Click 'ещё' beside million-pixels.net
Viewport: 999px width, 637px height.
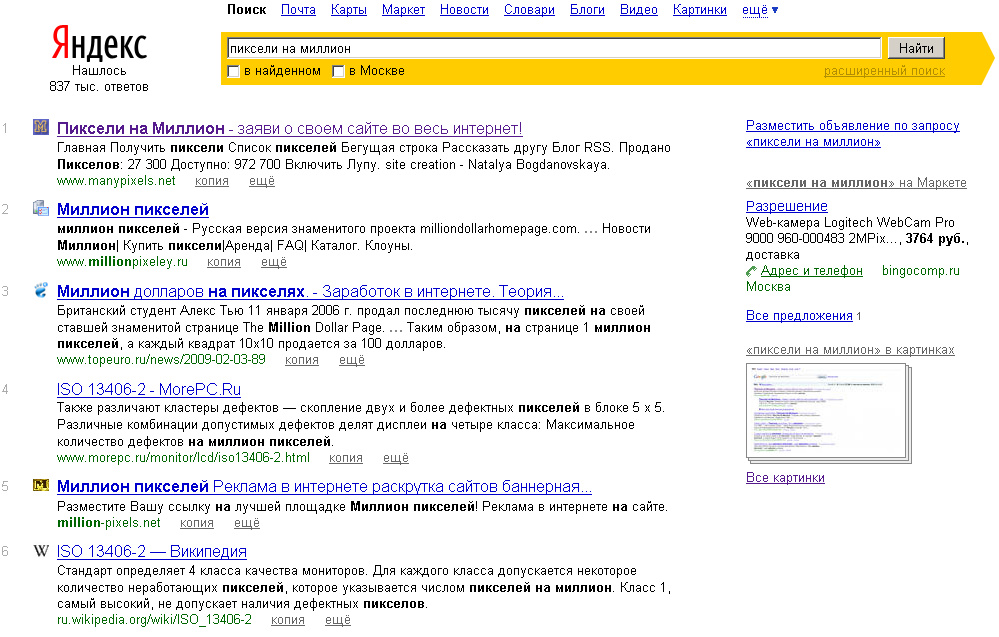coord(247,523)
